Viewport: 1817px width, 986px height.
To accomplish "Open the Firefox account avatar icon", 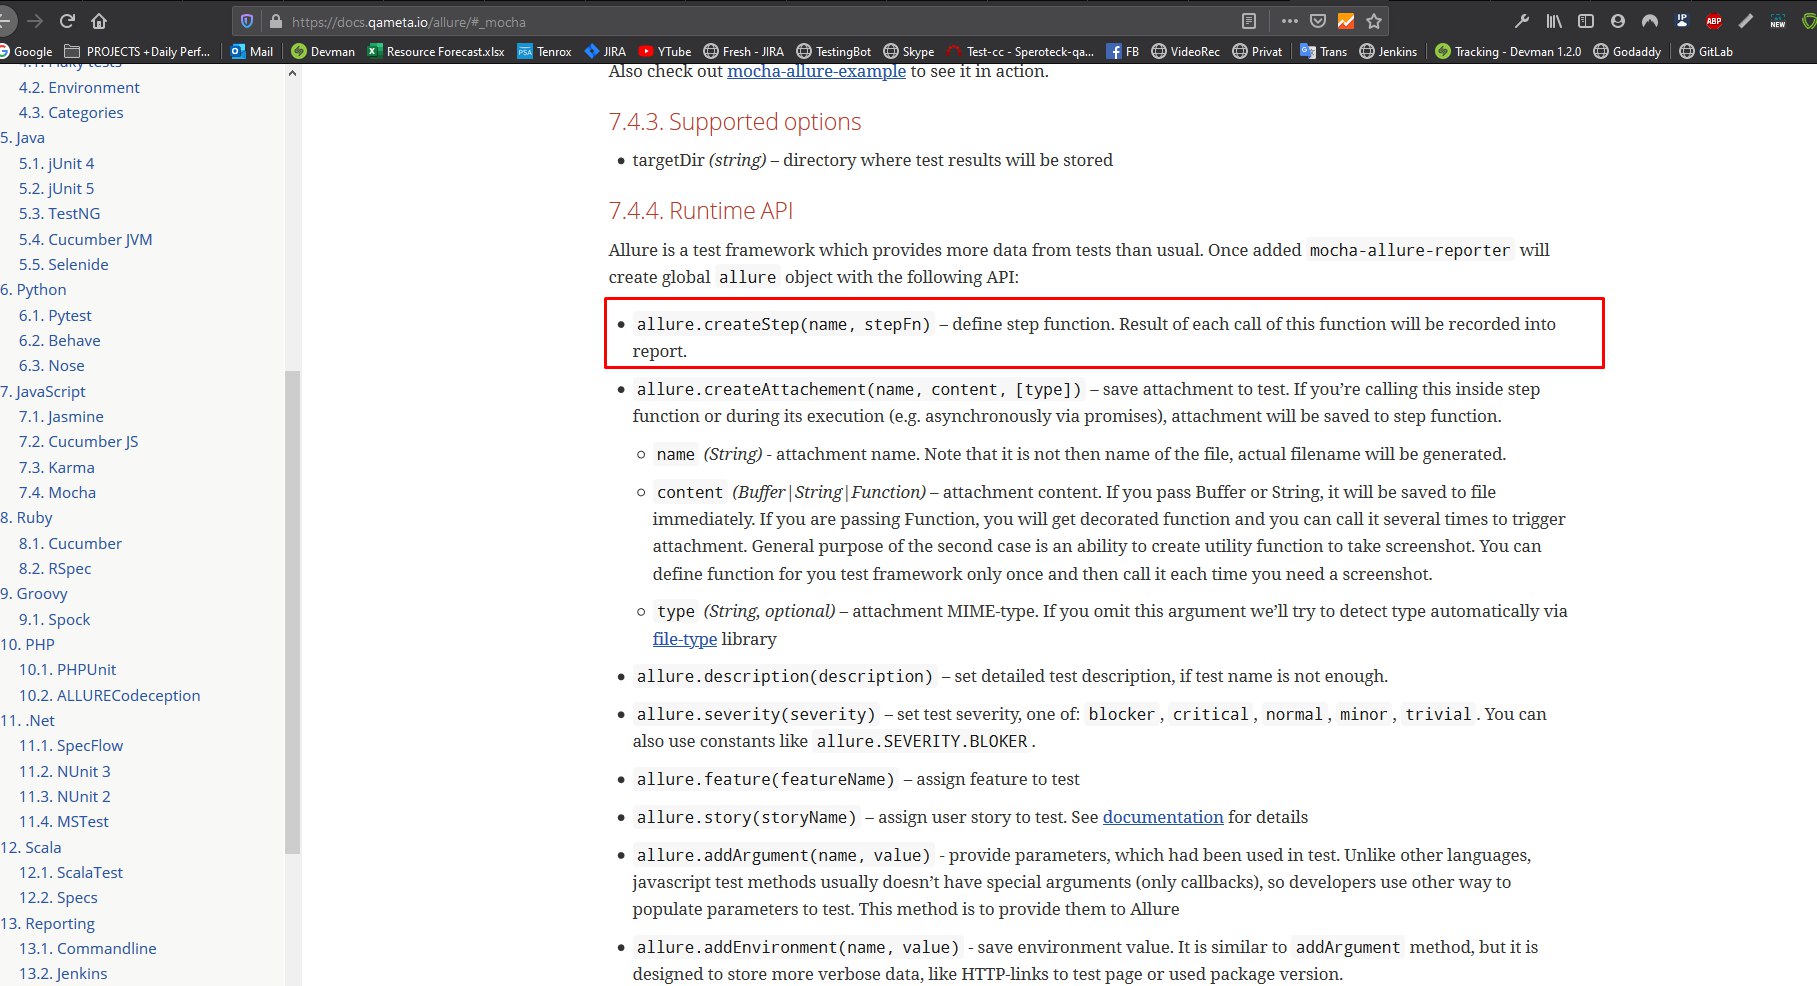I will (x=1618, y=21).
